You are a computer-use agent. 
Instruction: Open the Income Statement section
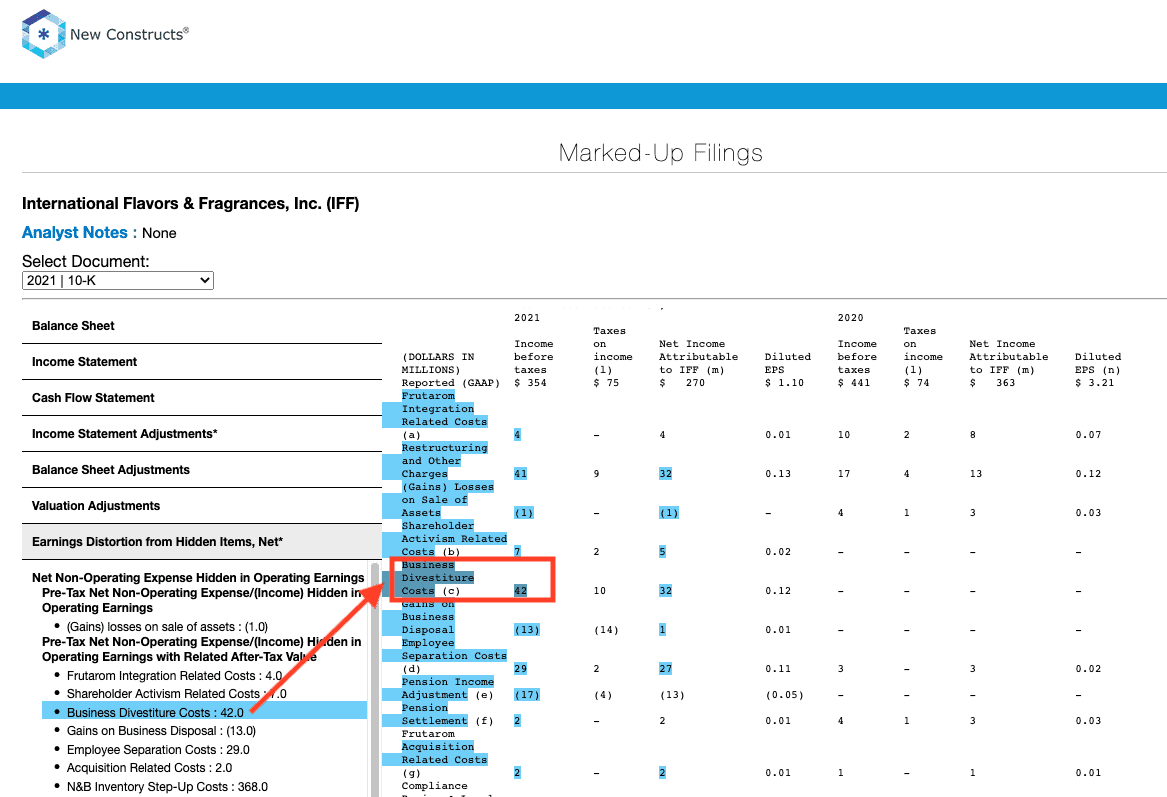[202, 362]
